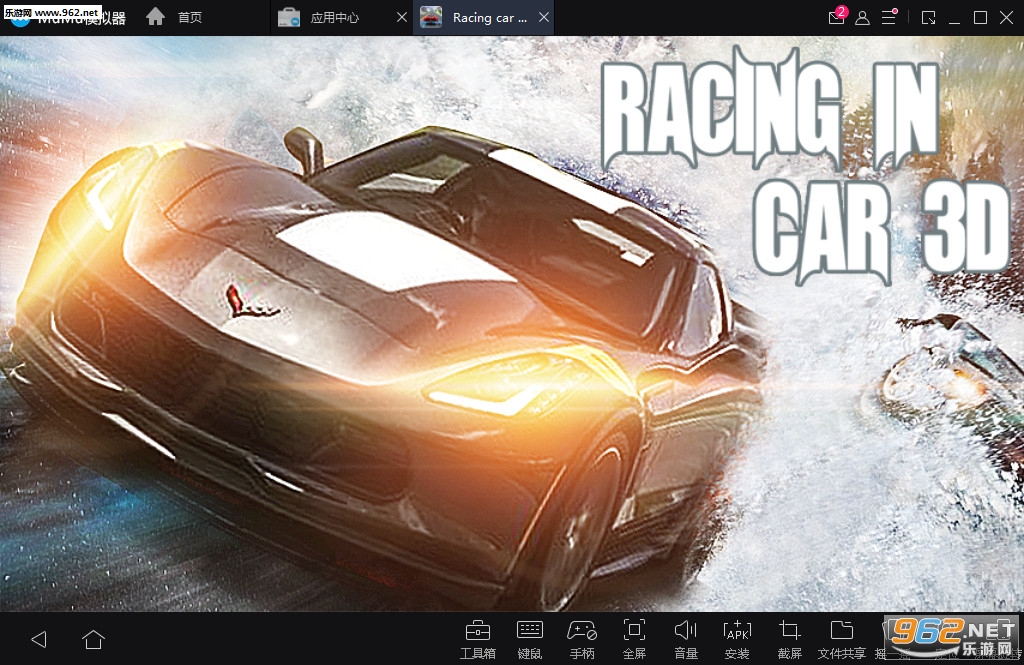The width and height of the screenshot is (1024, 665).
Task: Close the 应用中心 tab
Action: [x=401, y=18]
